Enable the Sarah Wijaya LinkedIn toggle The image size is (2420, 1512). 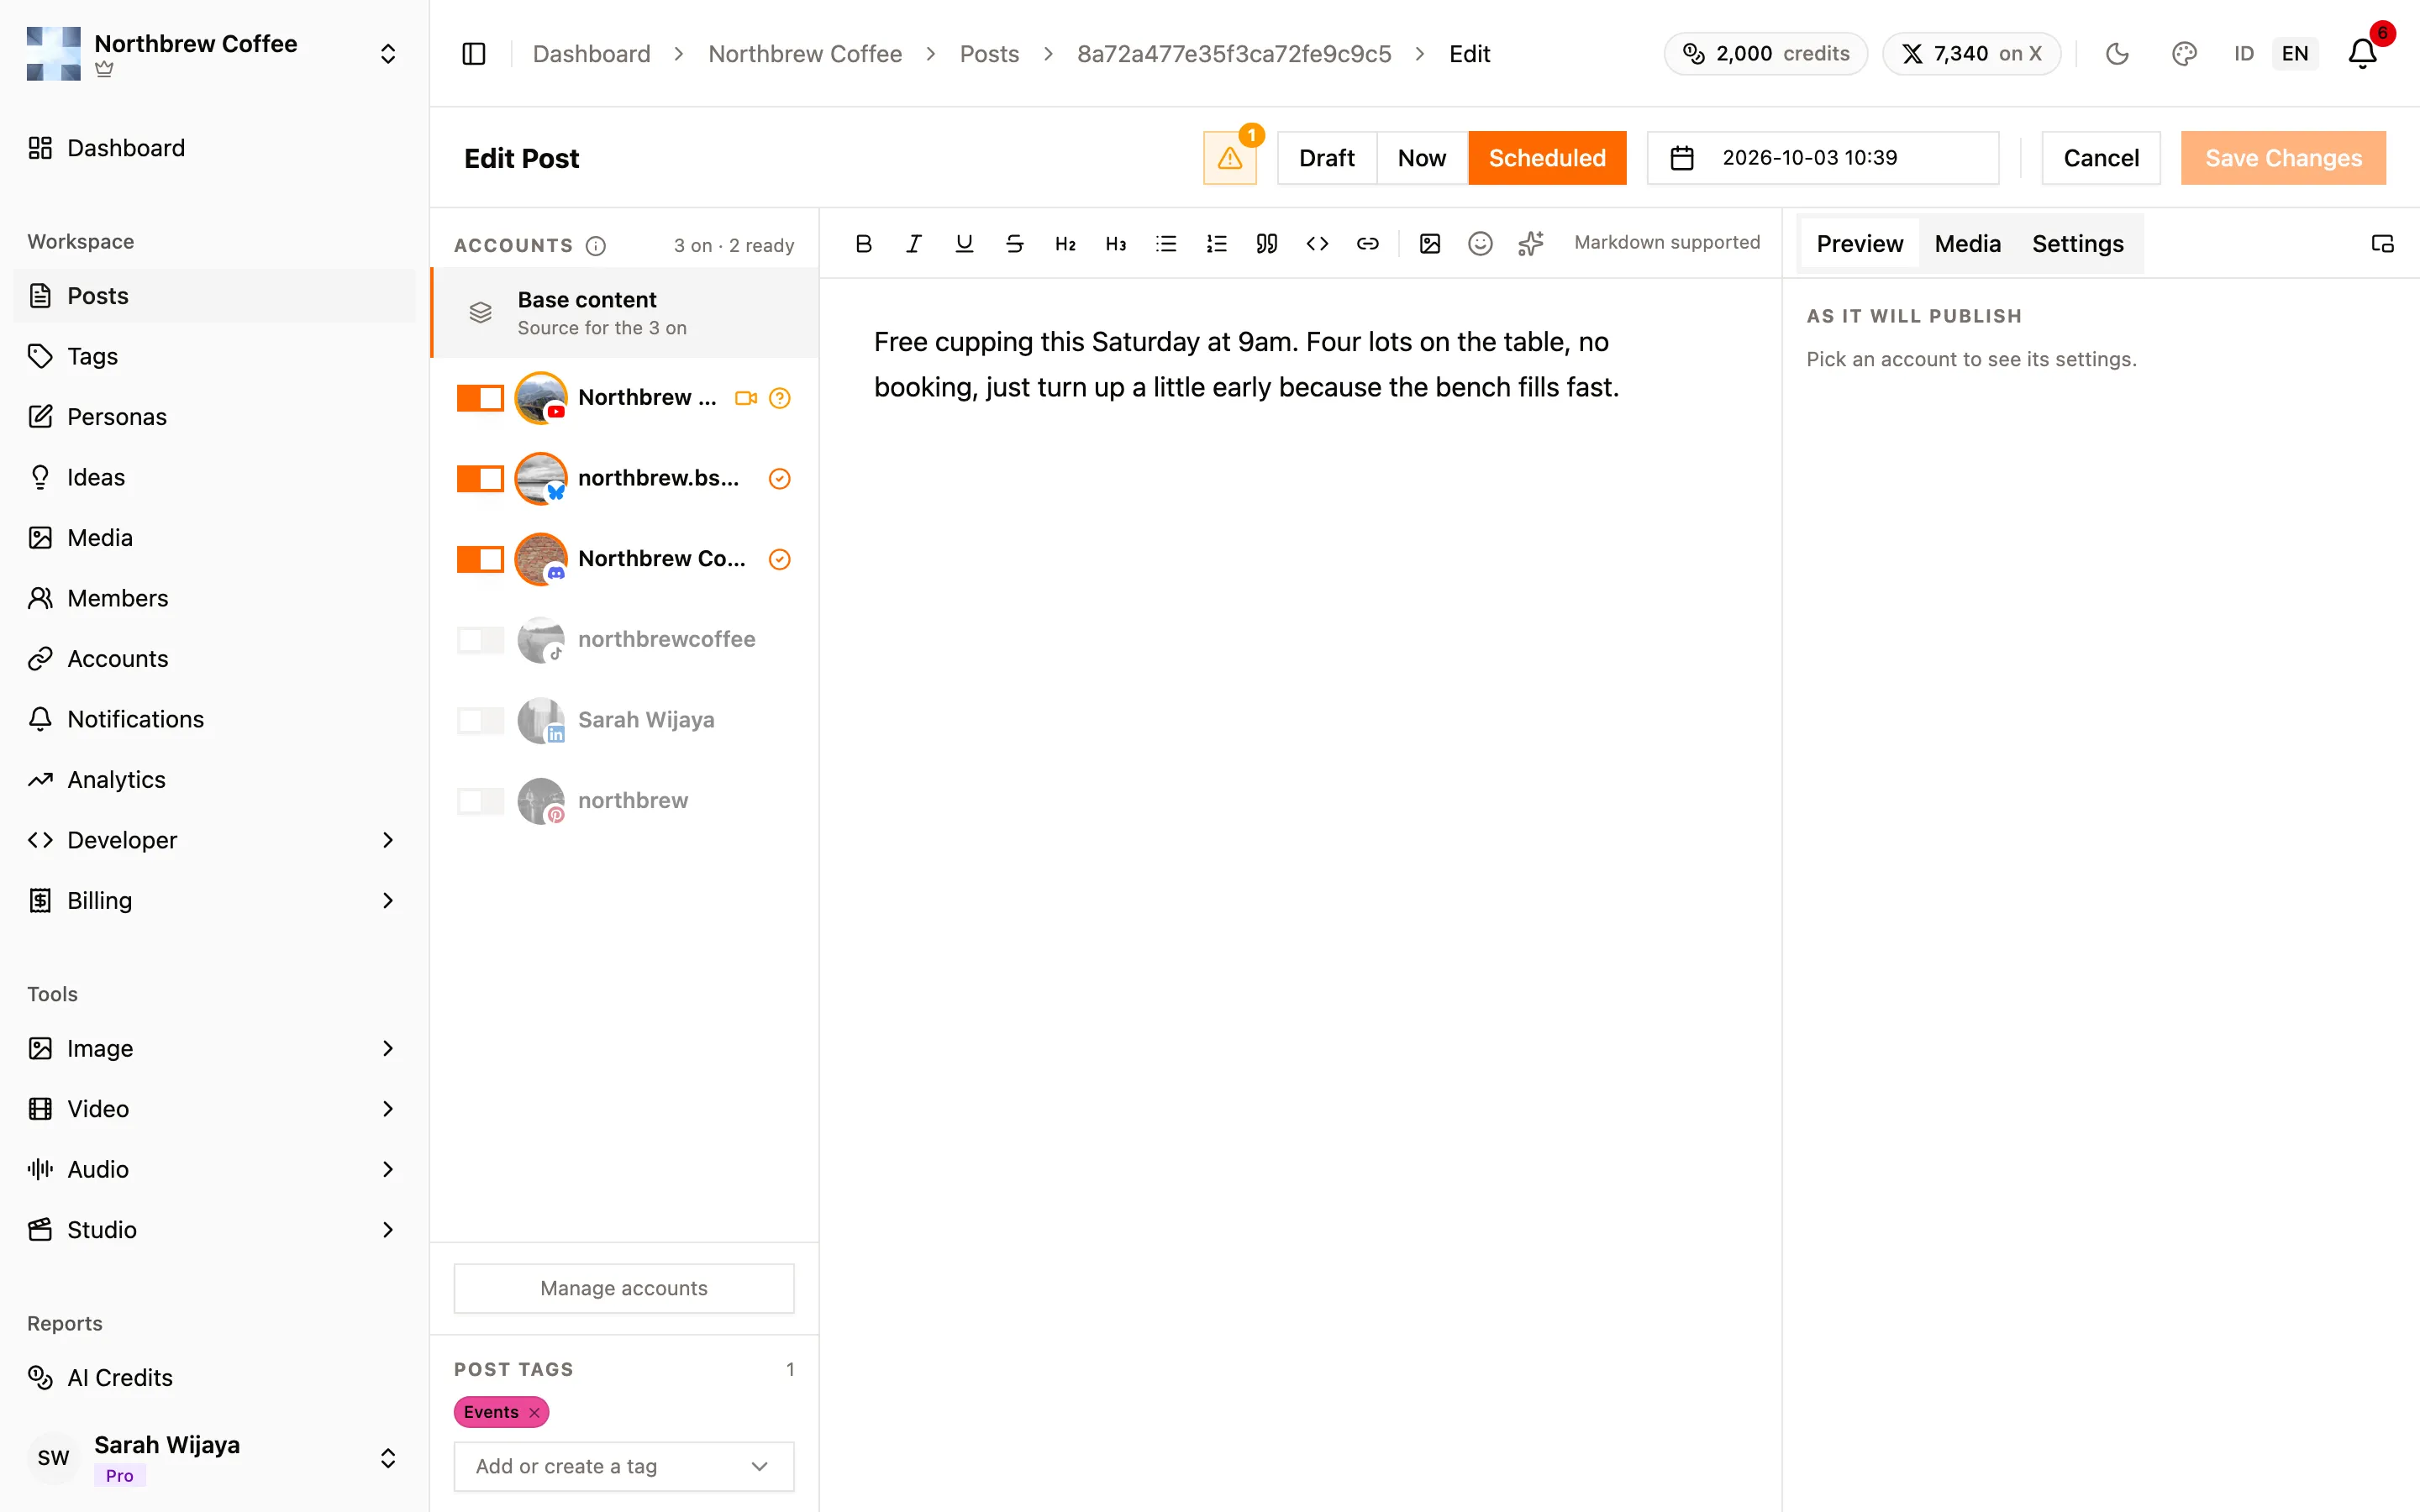pos(480,720)
